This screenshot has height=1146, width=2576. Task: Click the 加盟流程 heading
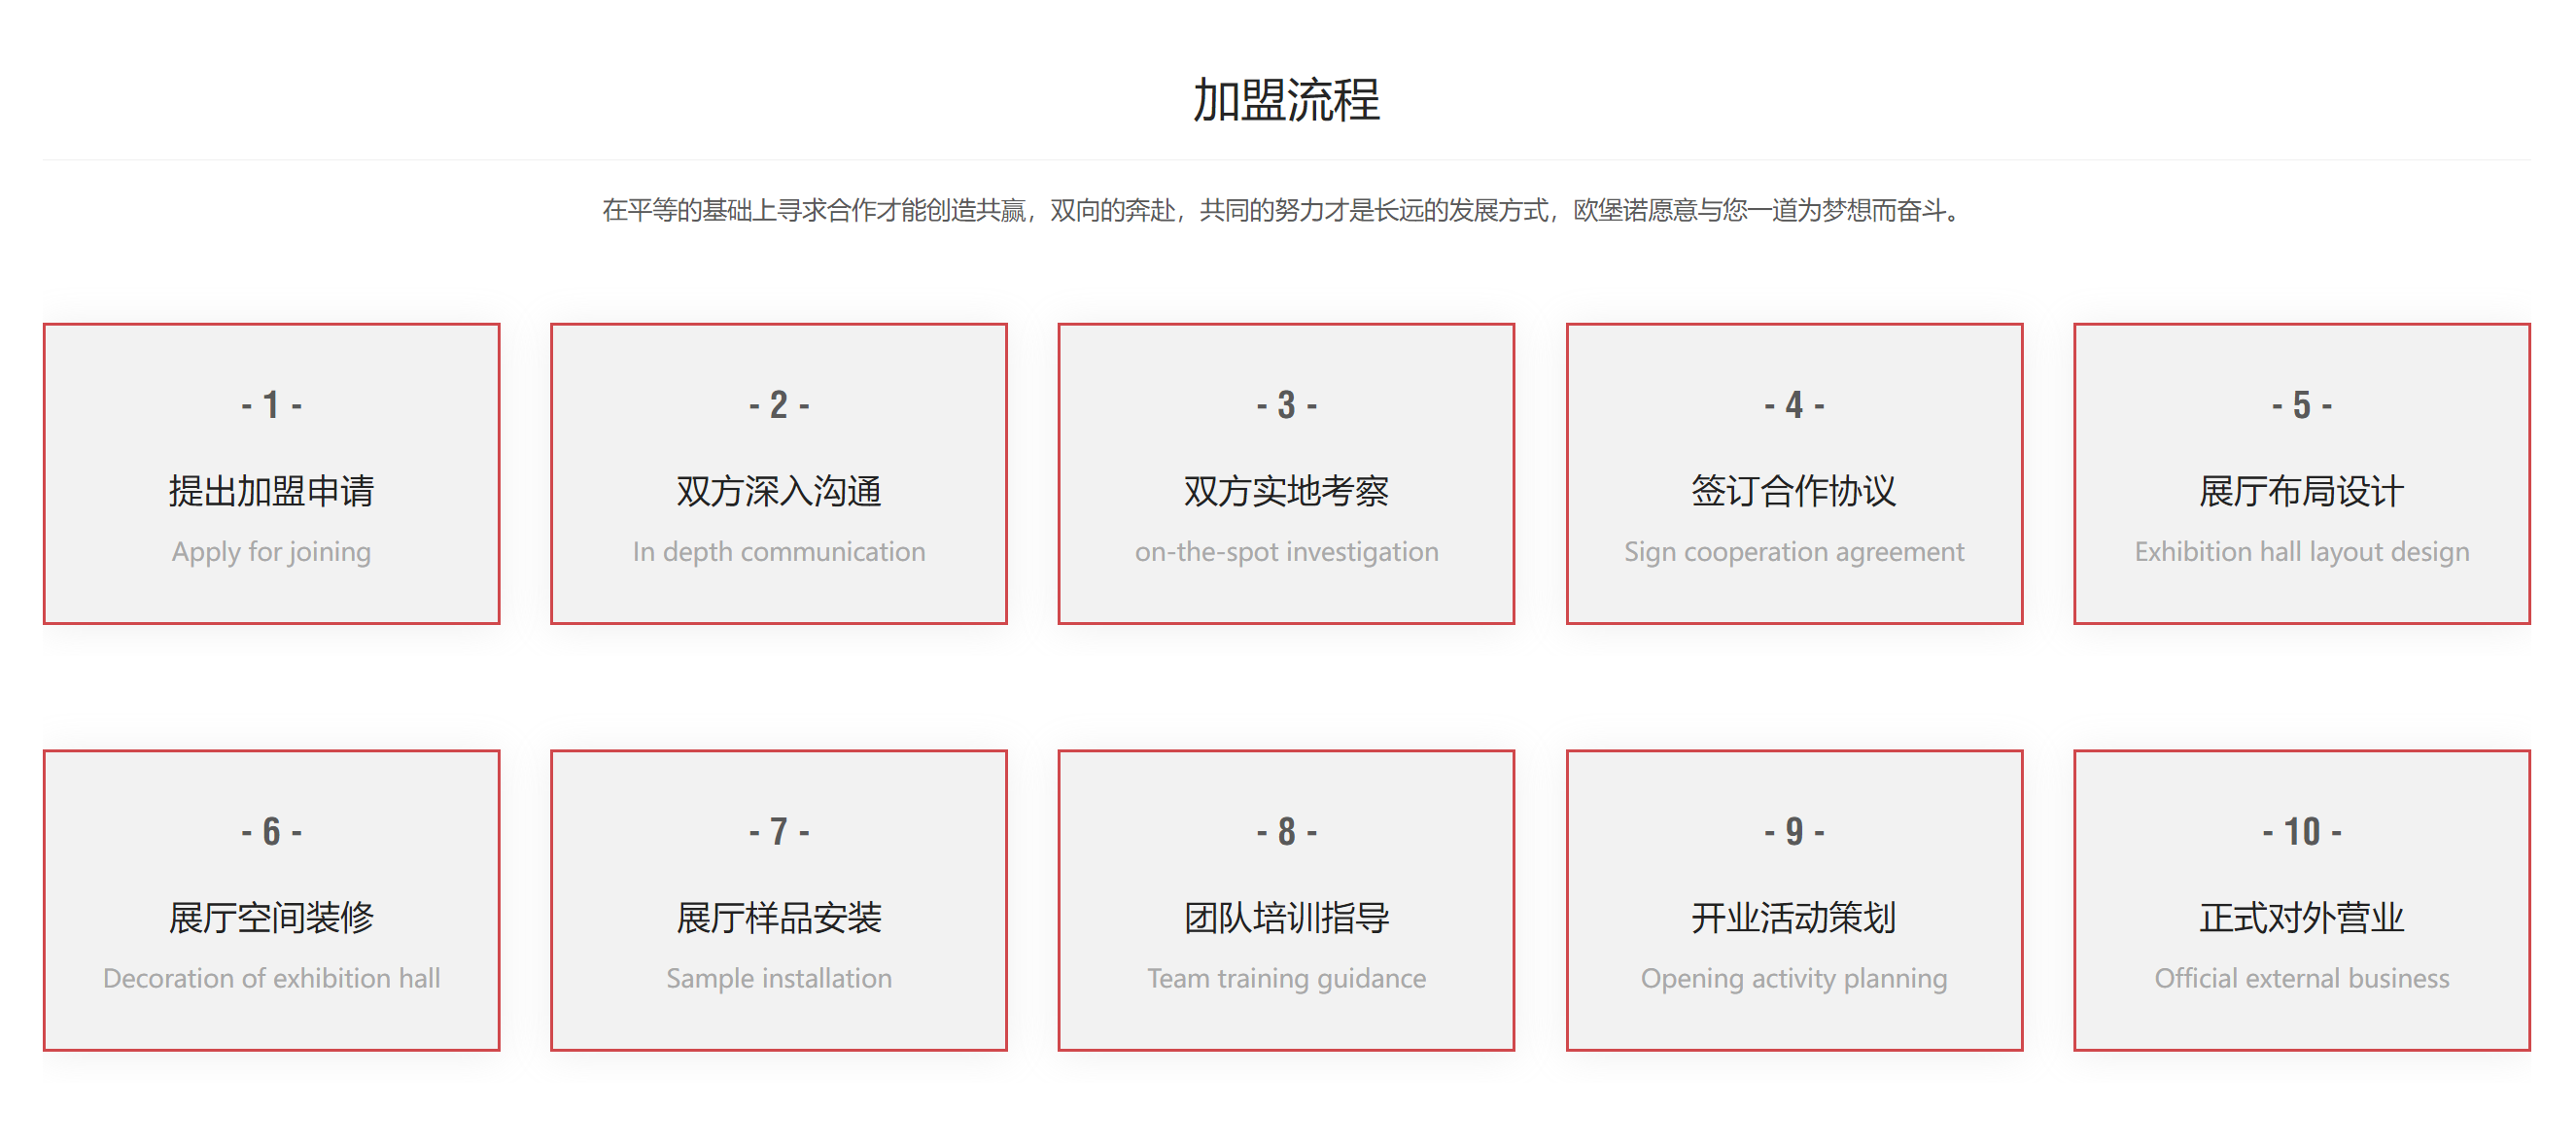(x=1286, y=100)
